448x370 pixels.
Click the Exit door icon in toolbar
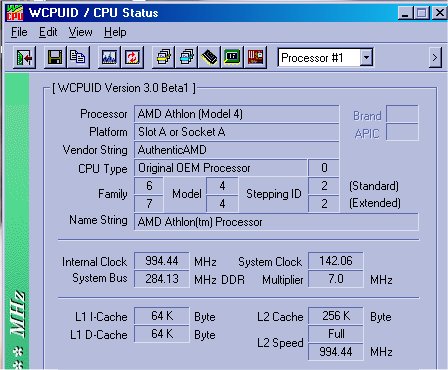(x=24, y=58)
